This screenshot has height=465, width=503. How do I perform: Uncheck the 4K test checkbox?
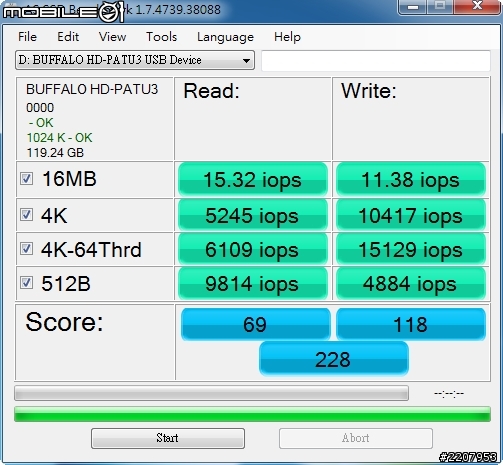coord(26,214)
